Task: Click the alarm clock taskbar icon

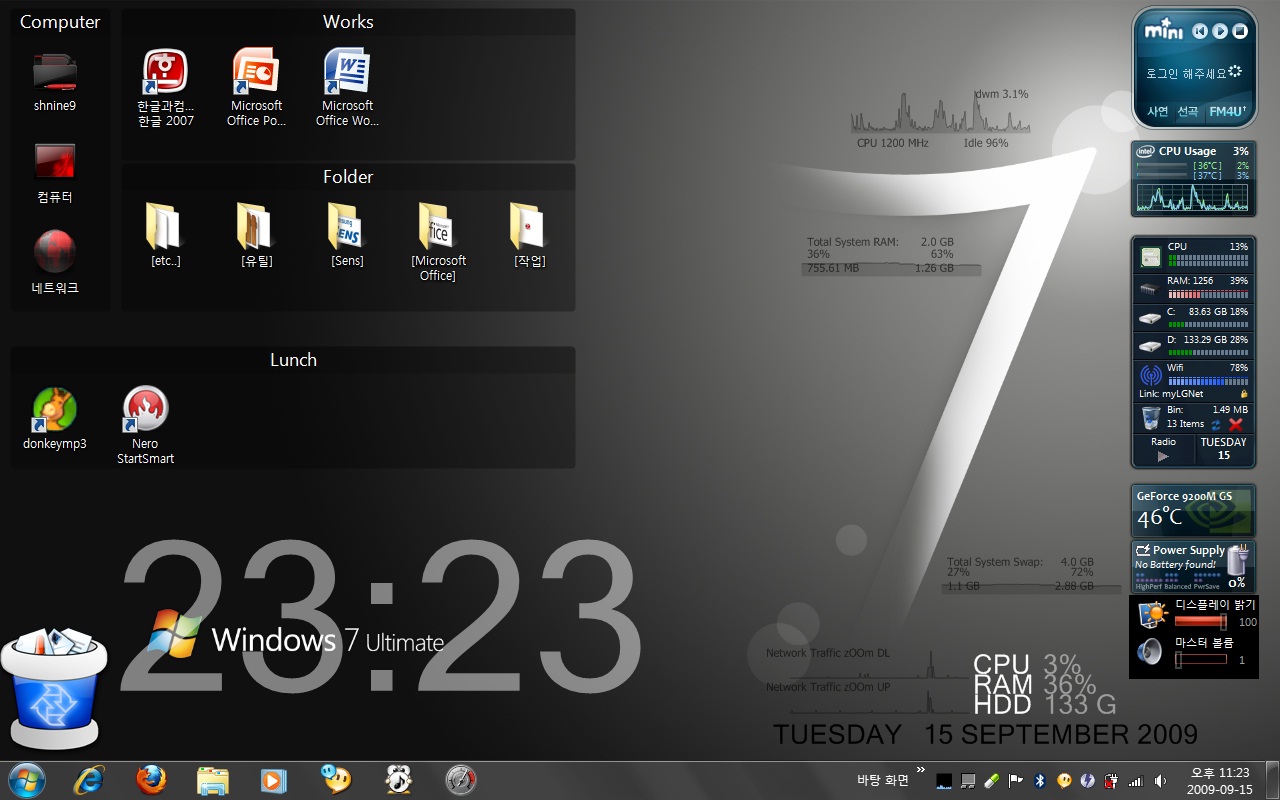Action: pos(399,780)
